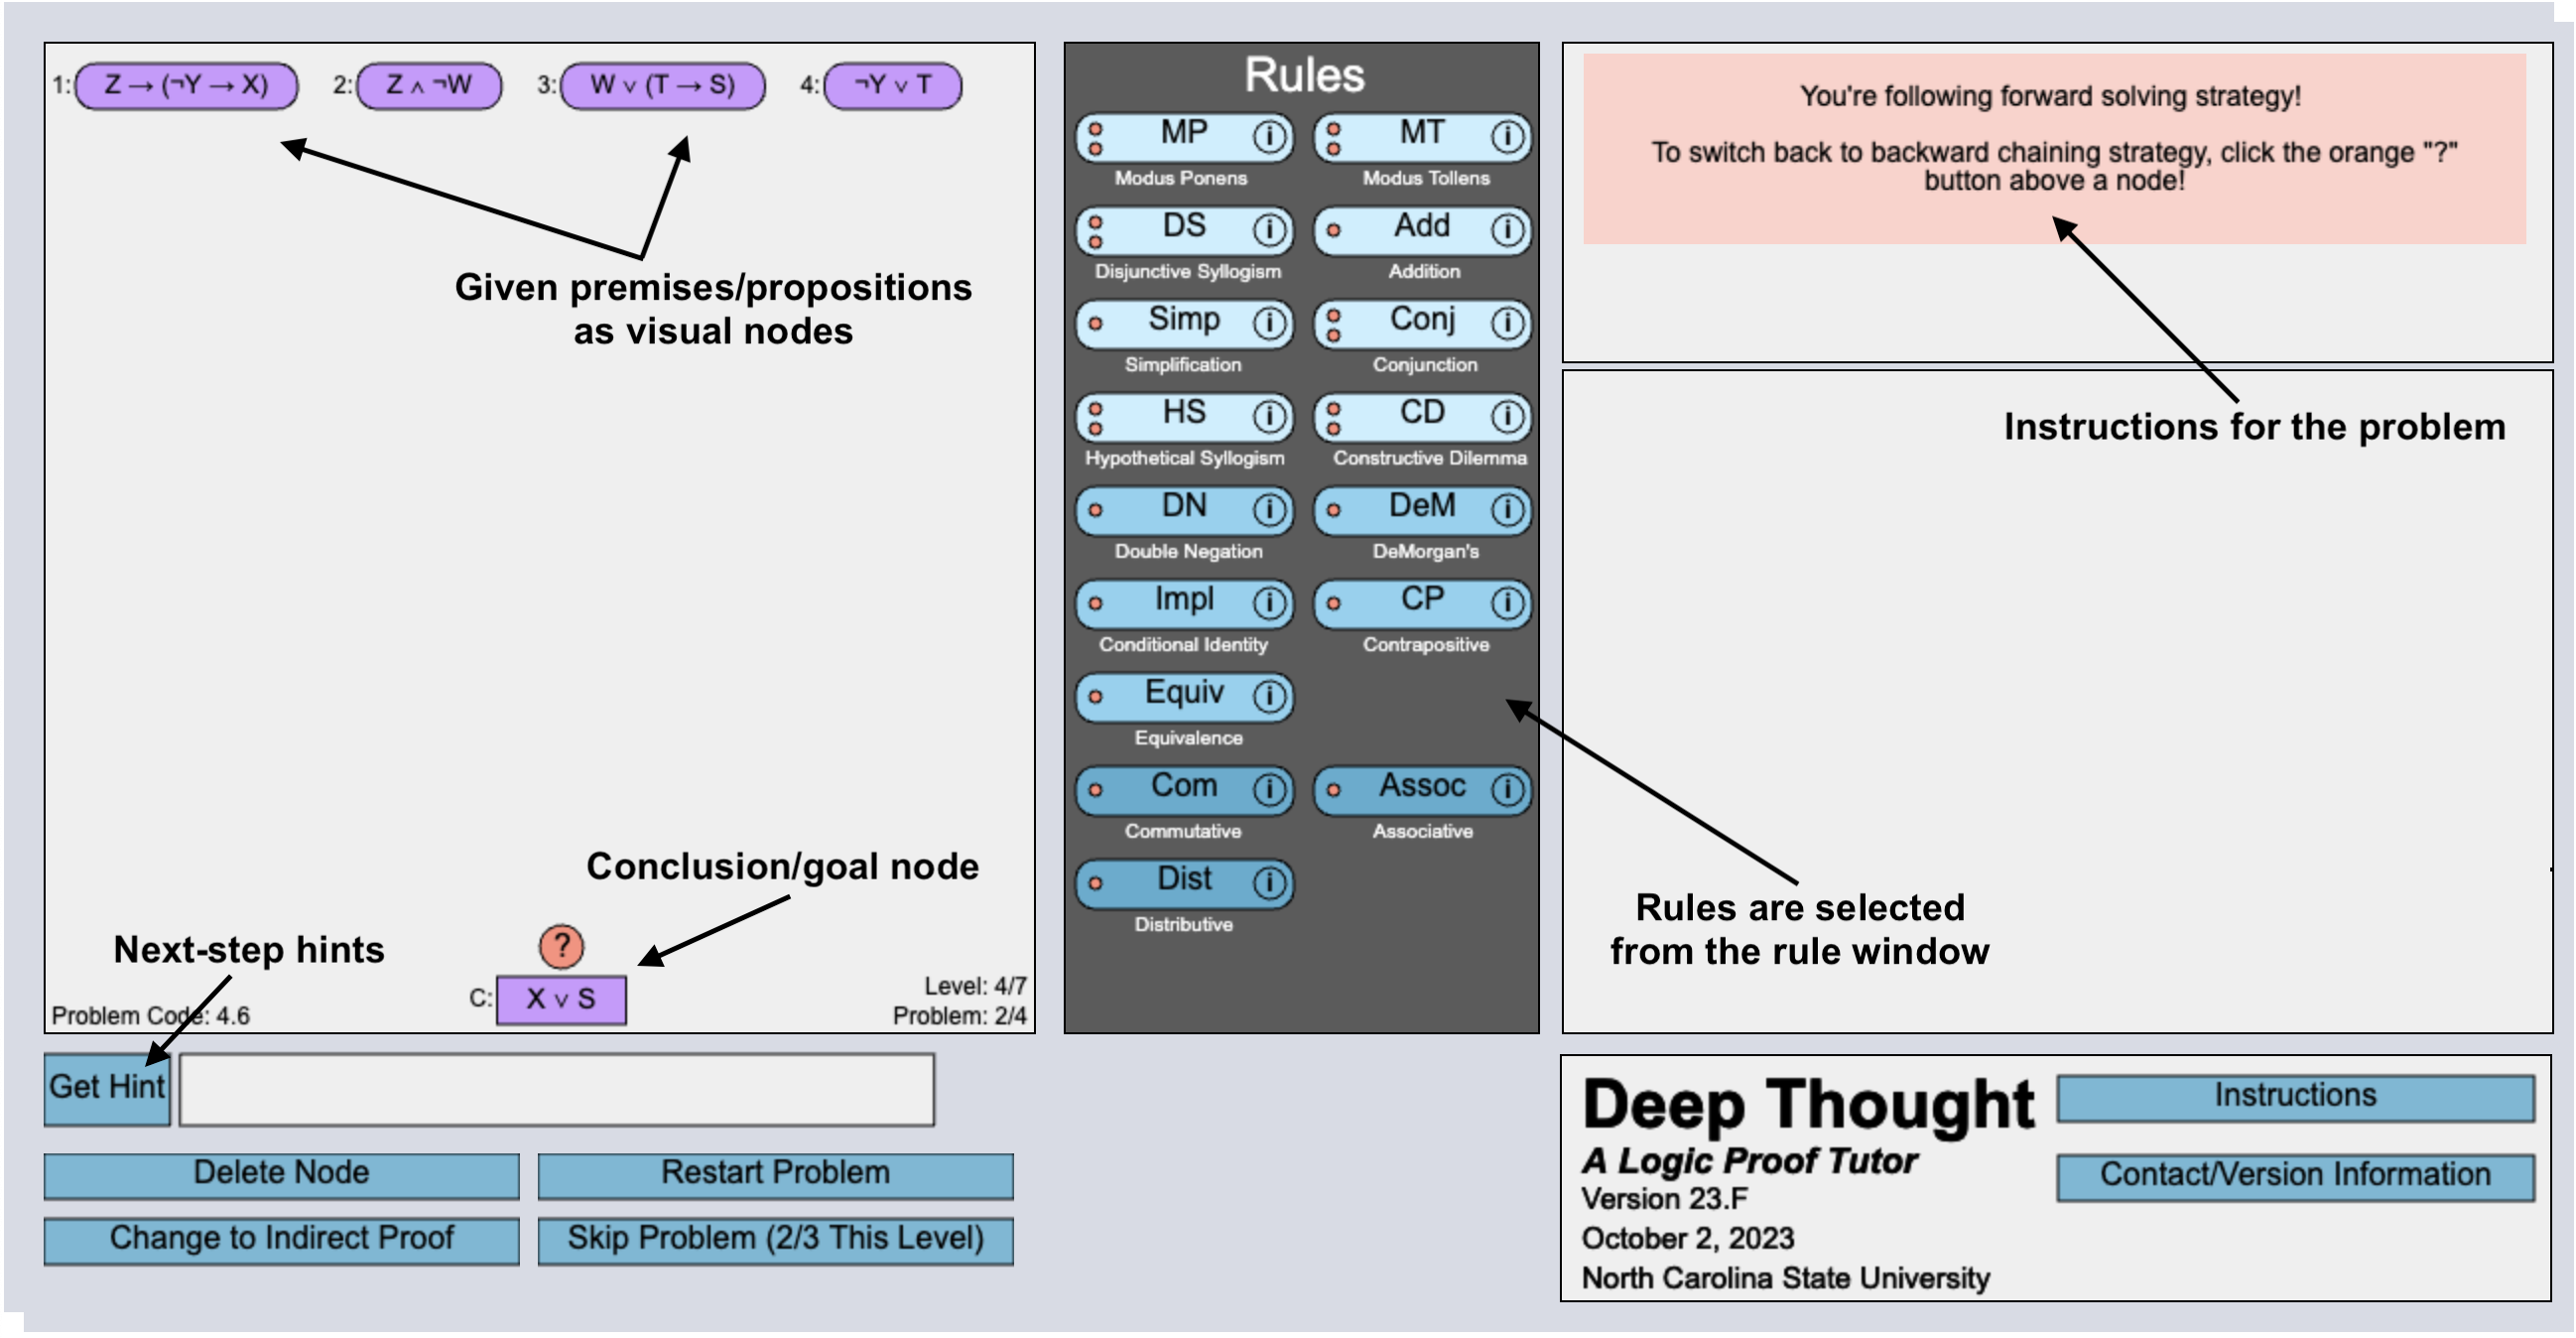Click orange question mark above goal node

(561, 946)
